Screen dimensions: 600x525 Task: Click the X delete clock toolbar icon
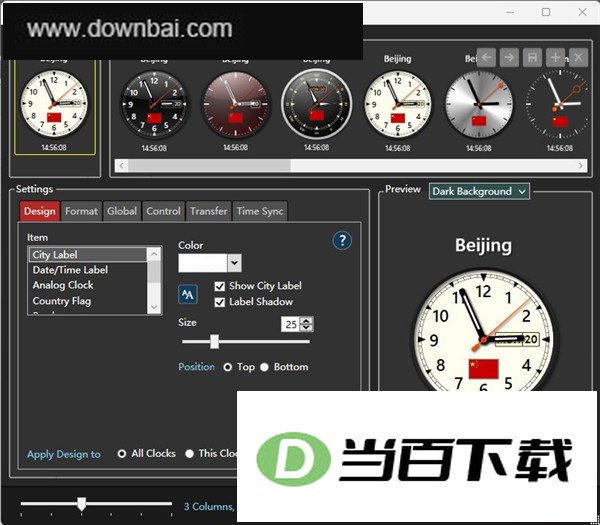tap(578, 57)
